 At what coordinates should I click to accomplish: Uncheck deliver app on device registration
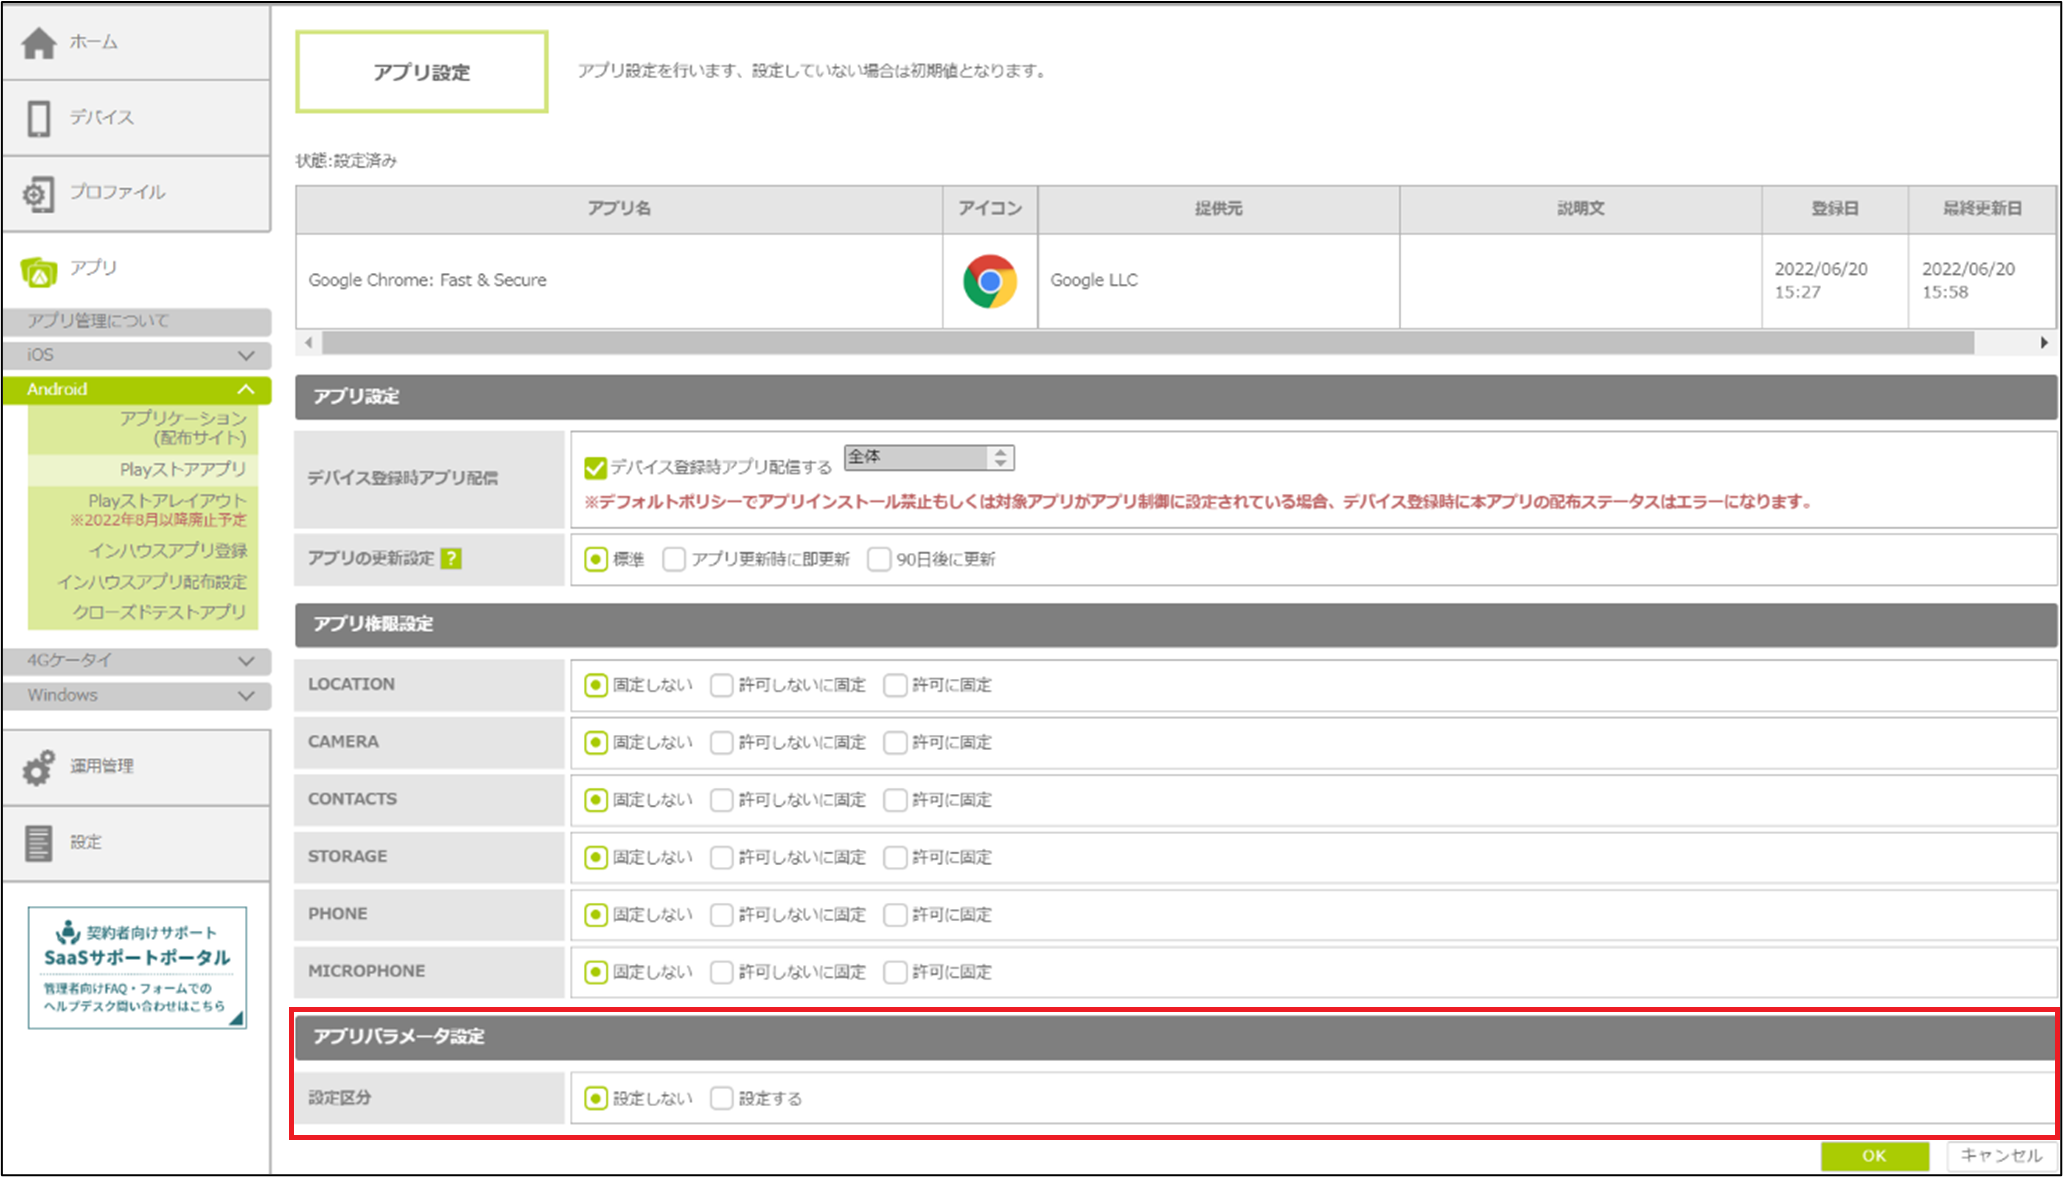(x=596, y=467)
